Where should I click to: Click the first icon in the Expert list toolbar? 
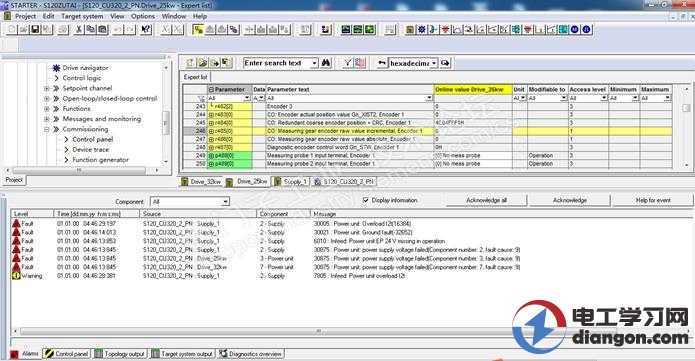pyautogui.click(x=190, y=63)
